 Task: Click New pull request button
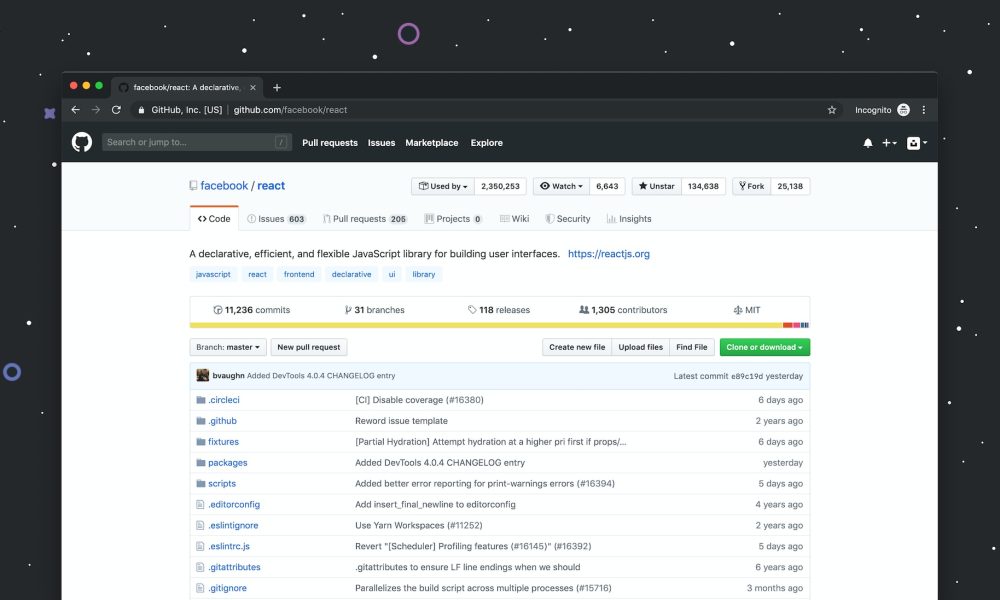point(309,347)
